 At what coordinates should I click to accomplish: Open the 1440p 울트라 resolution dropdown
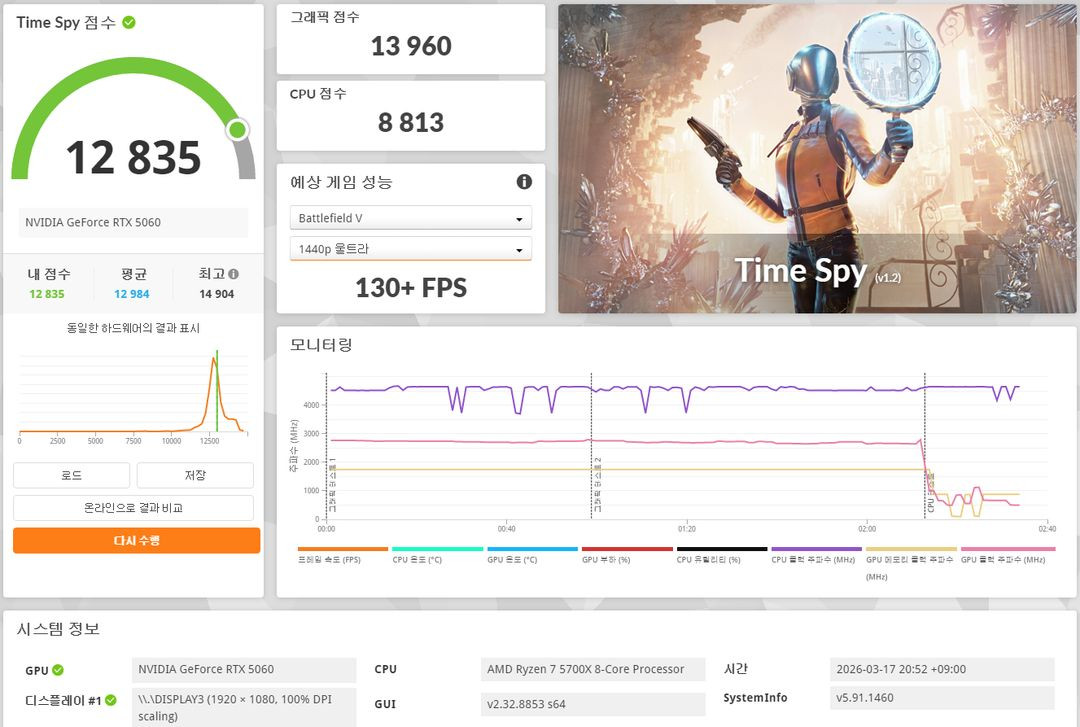410,249
